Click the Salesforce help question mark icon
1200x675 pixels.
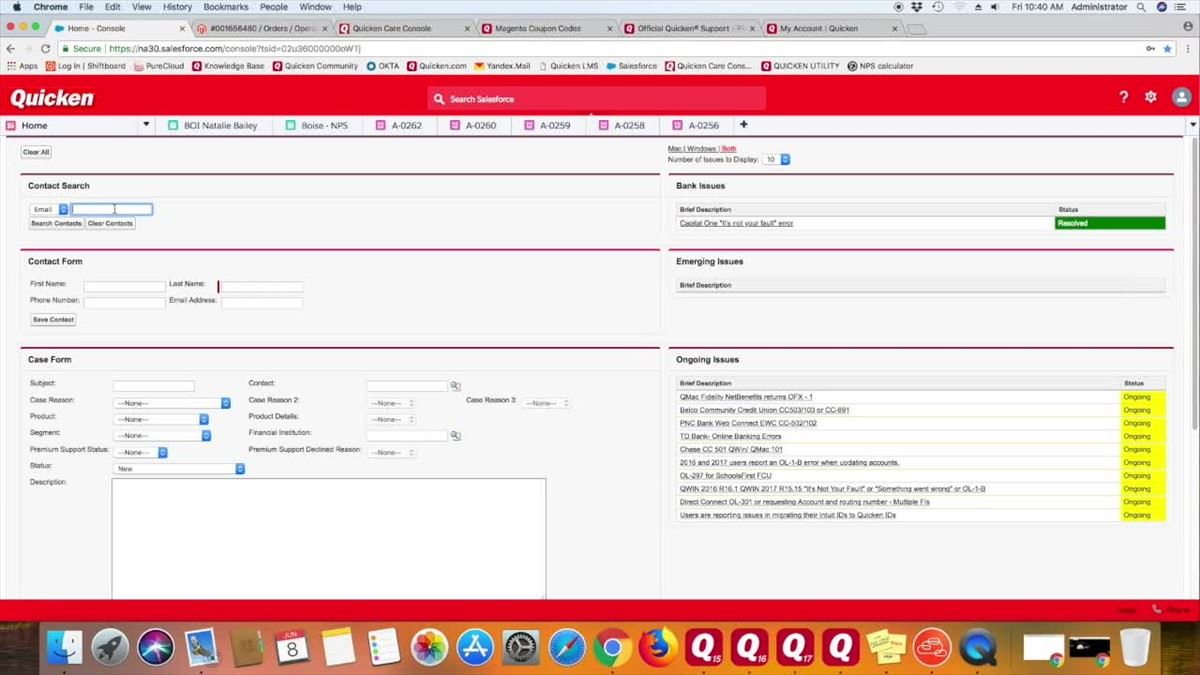pos(1123,97)
